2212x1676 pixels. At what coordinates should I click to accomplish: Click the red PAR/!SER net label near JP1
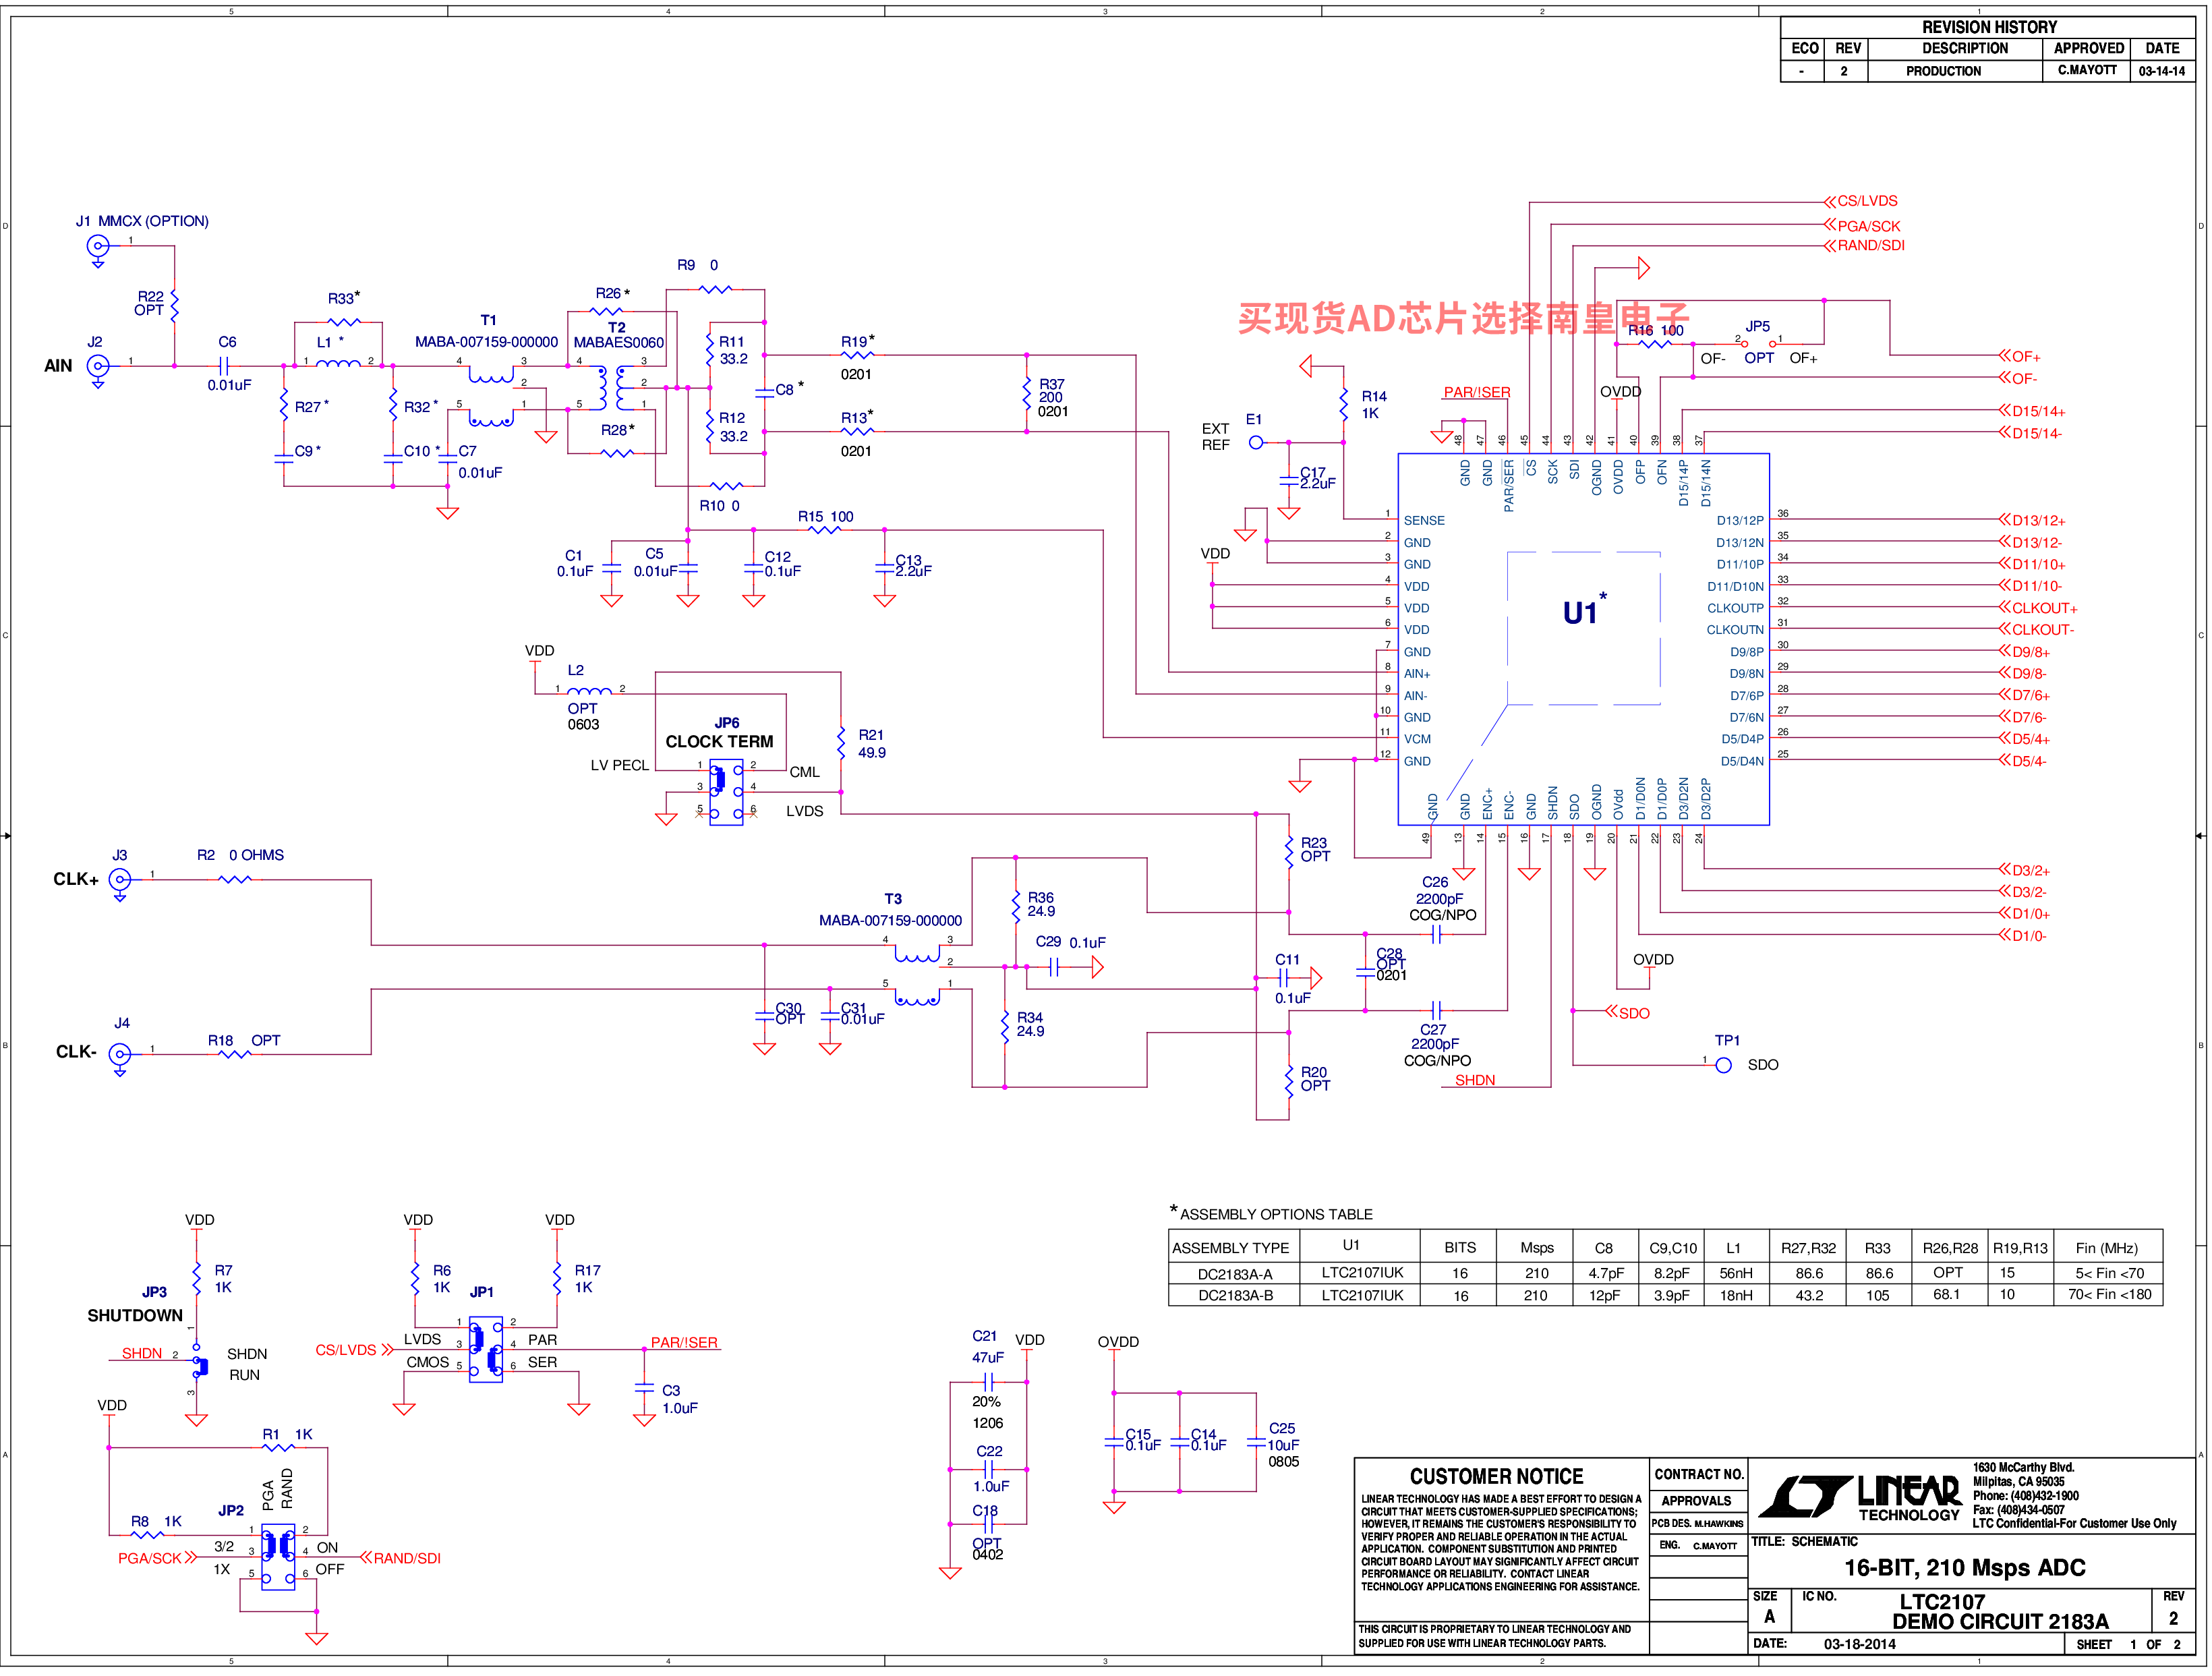684,1343
